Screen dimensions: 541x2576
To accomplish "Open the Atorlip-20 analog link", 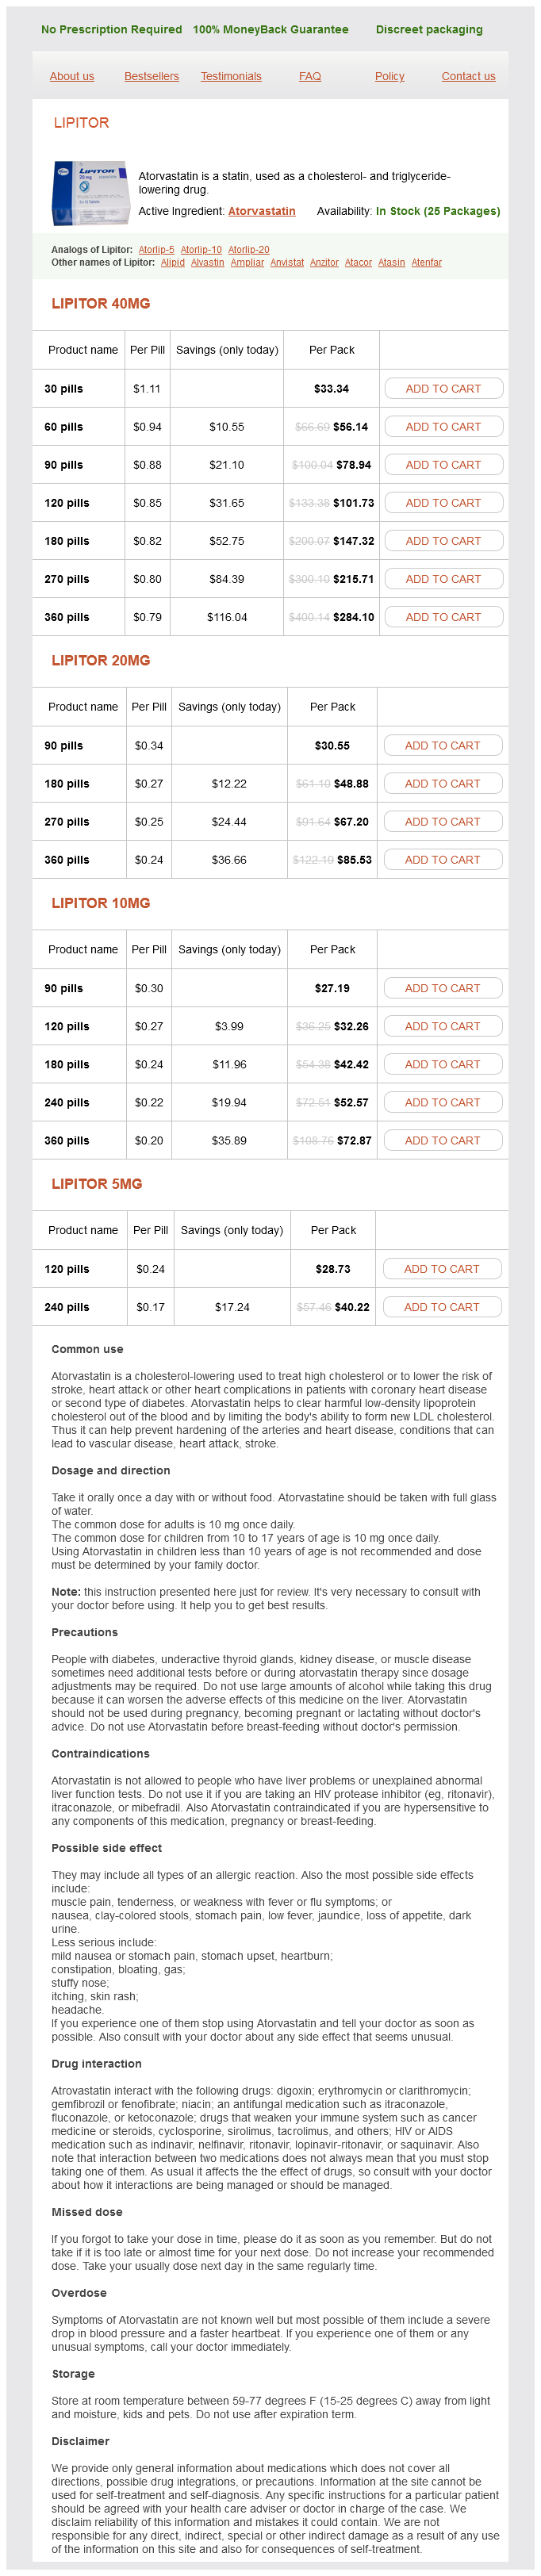I will (248, 250).
